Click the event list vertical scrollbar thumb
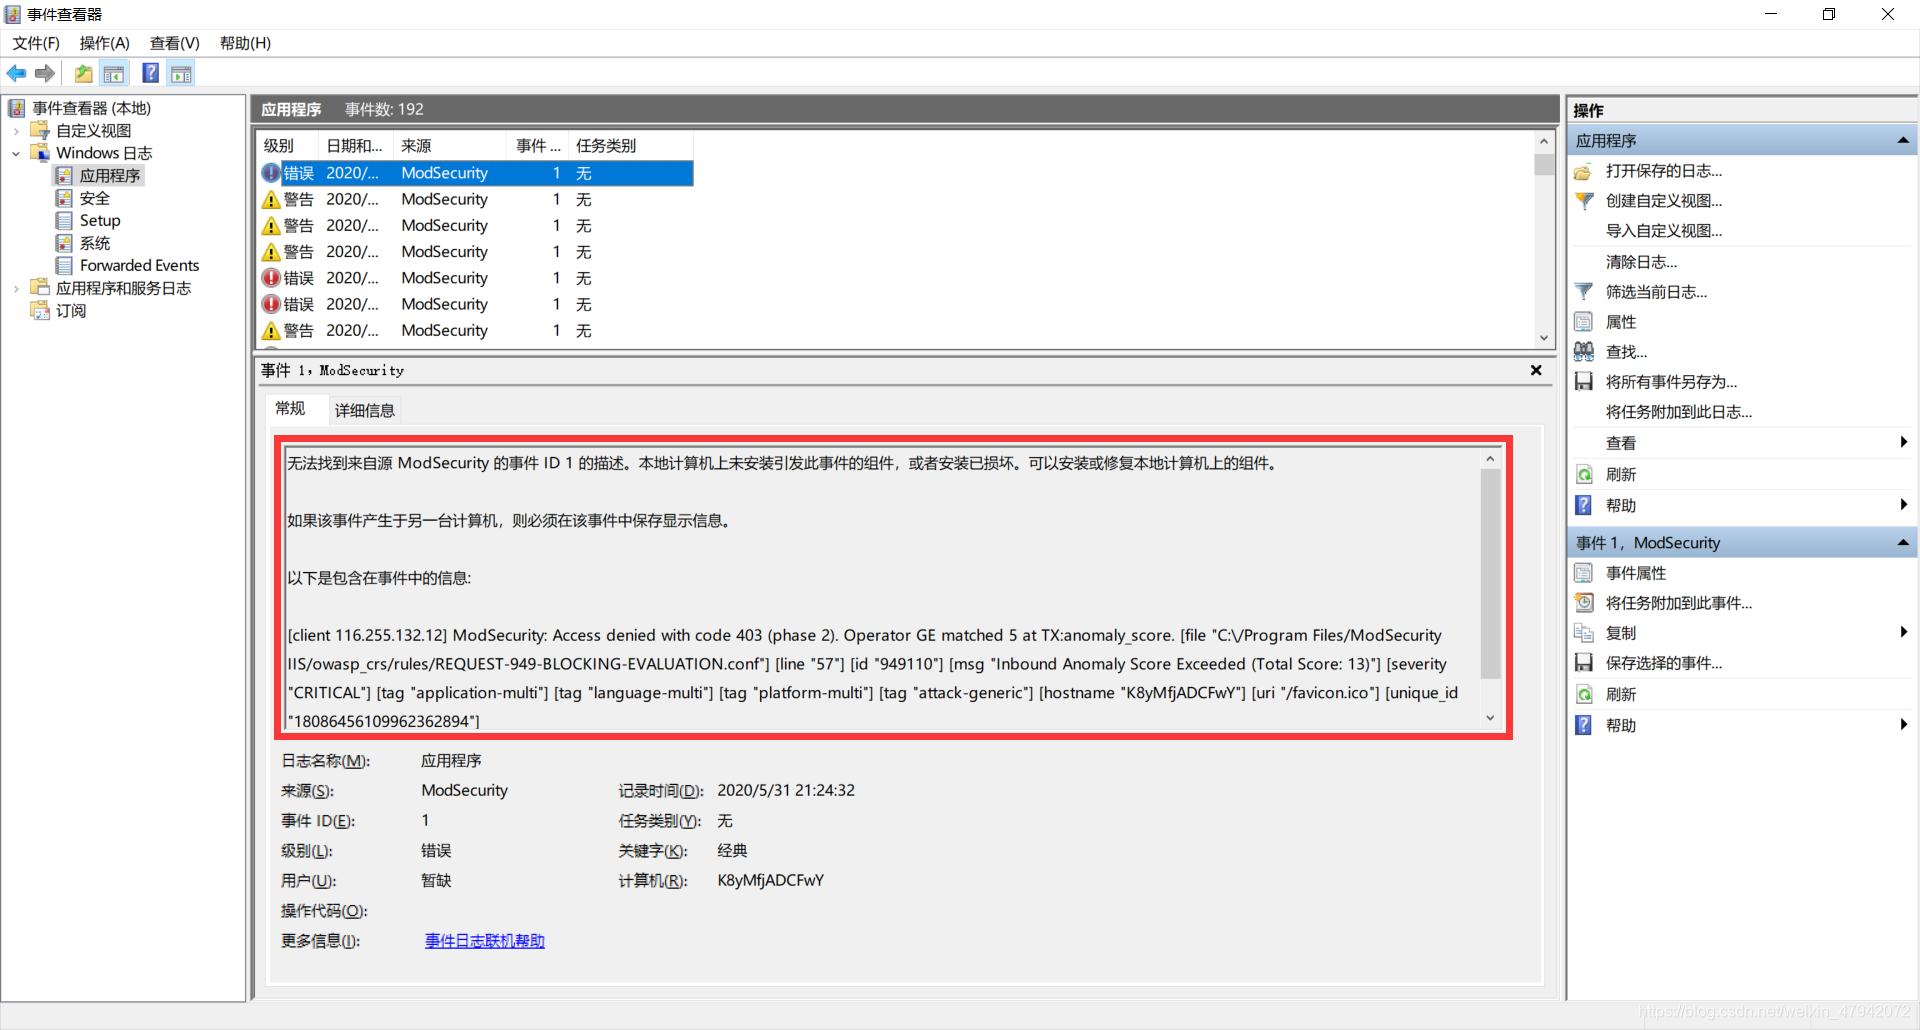This screenshot has height=1030, width=1920. point(1544,165)
